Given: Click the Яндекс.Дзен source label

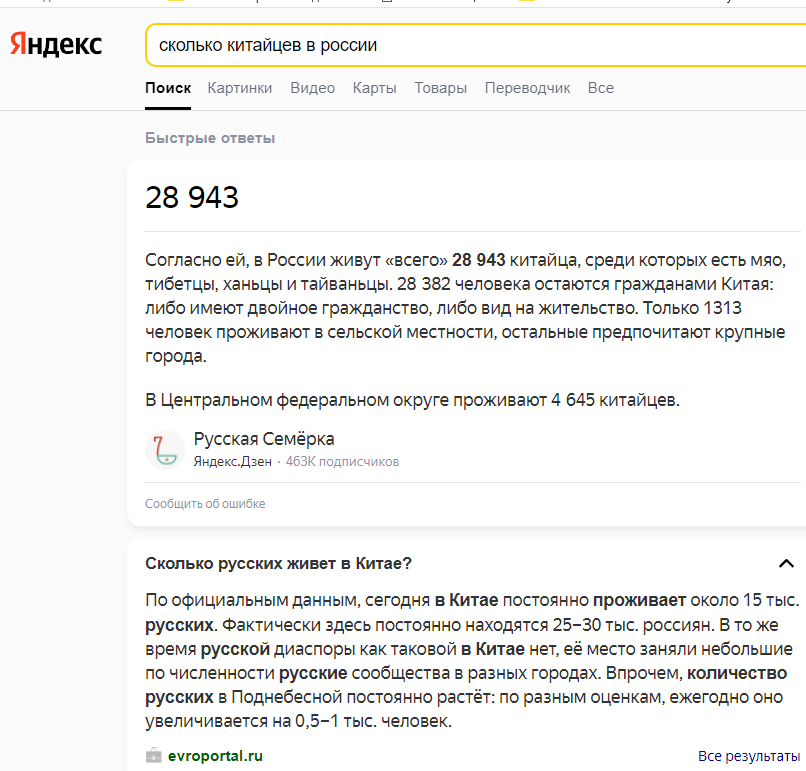Looking at the screenshot, I should (x=232, y=462).
